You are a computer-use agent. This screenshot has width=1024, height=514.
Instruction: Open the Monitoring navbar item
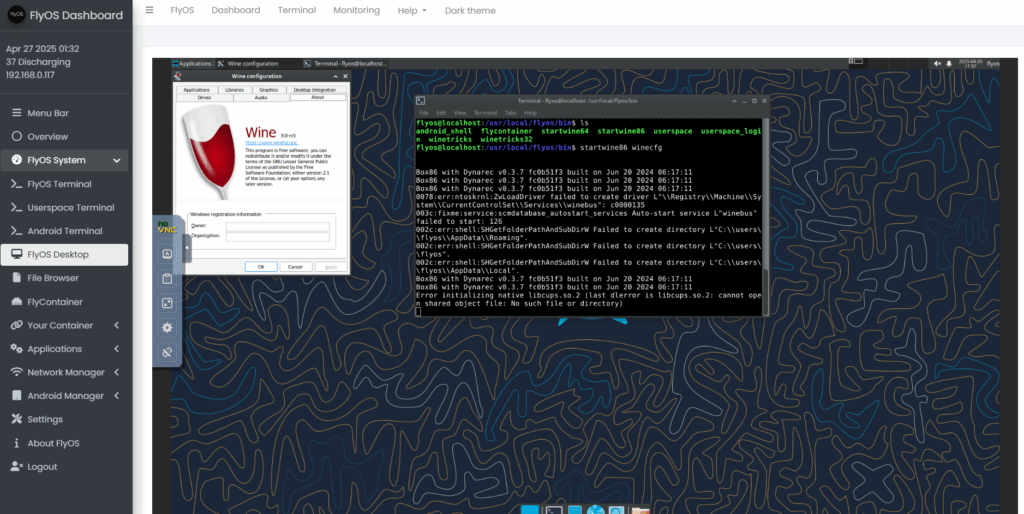click(356, 10)
